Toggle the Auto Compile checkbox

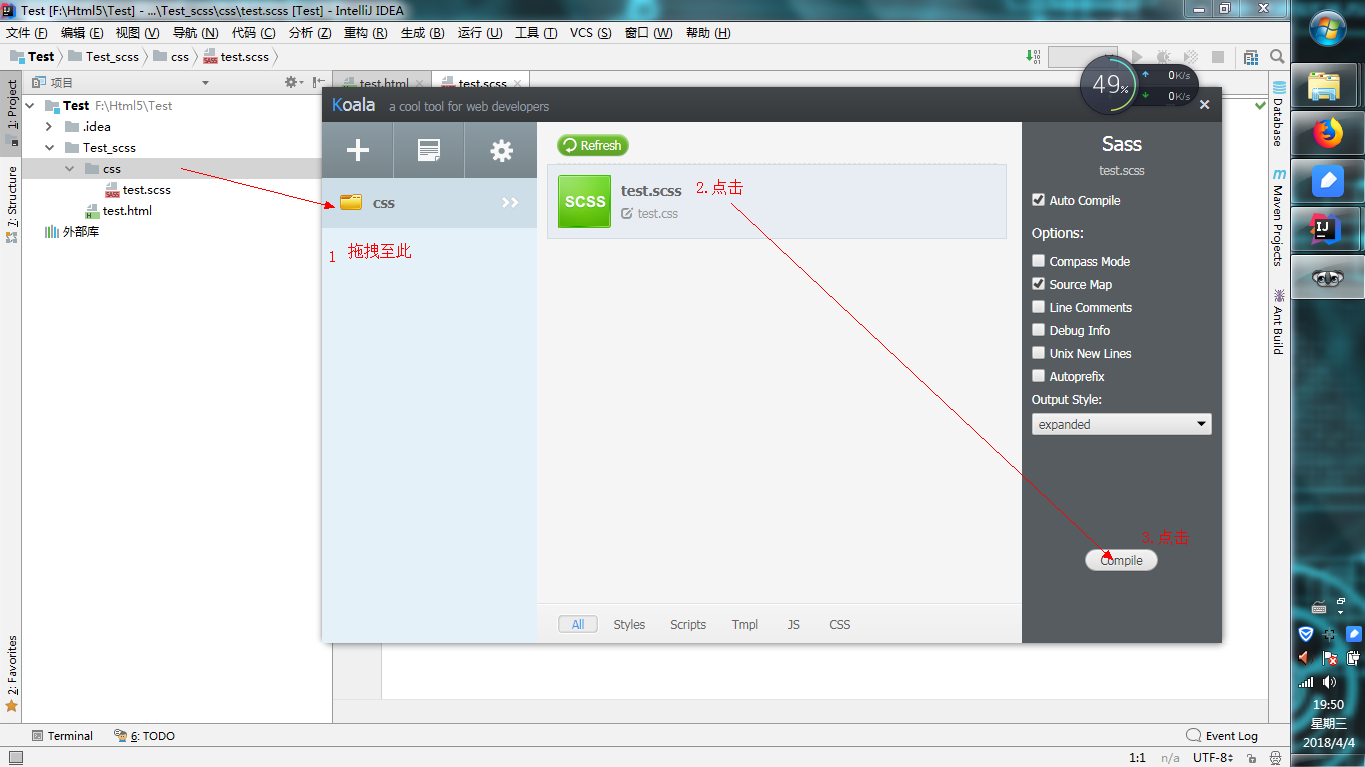pyautogui.click(x=1038, y=200)
